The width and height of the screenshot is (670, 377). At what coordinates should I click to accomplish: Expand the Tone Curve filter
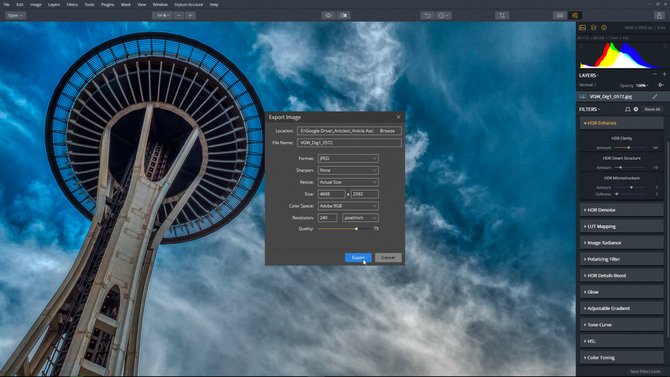click(x=621, y=325)
